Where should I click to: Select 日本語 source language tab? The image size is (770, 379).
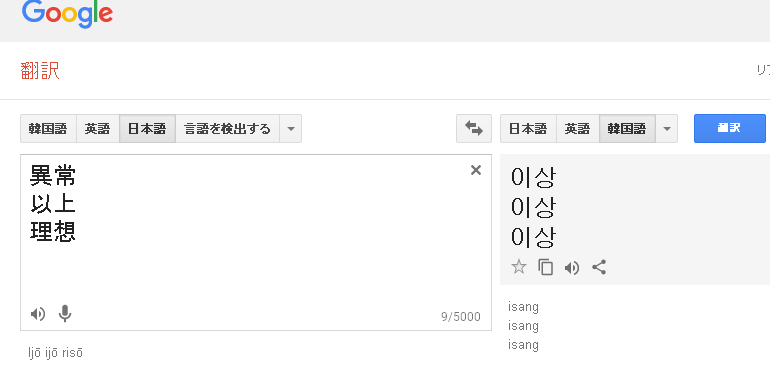pos(147,129)
